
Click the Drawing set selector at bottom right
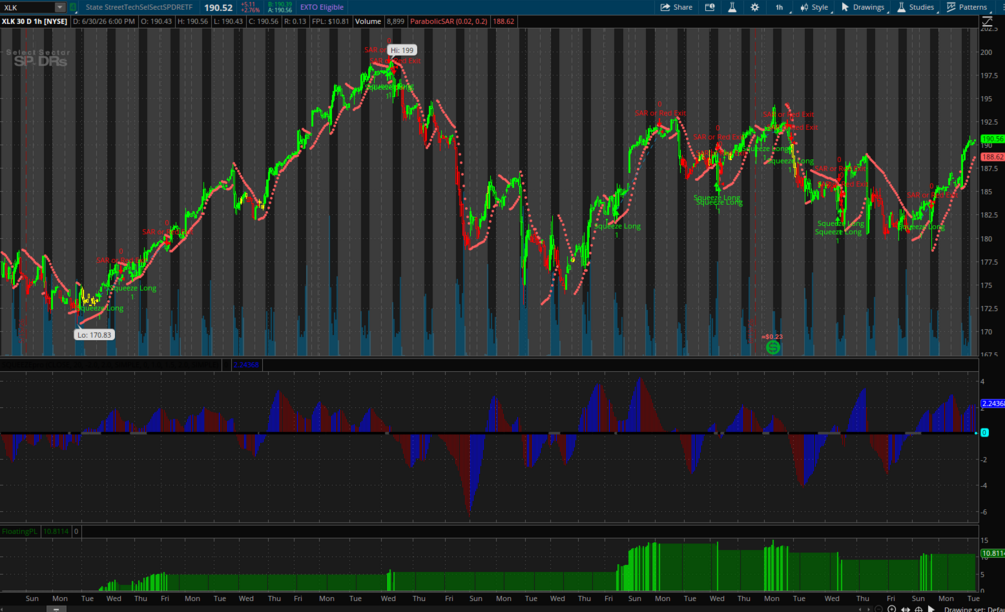974,609
